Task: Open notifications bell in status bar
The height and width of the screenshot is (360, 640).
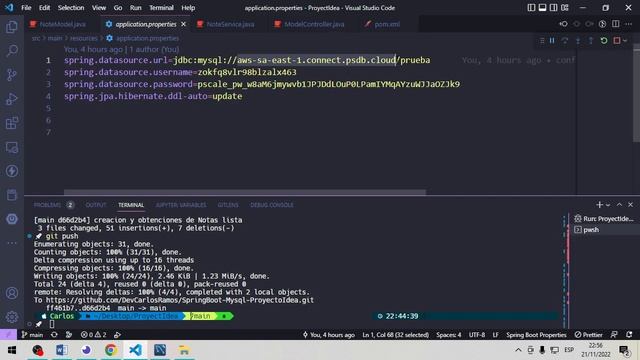Action: coord(629,335)
